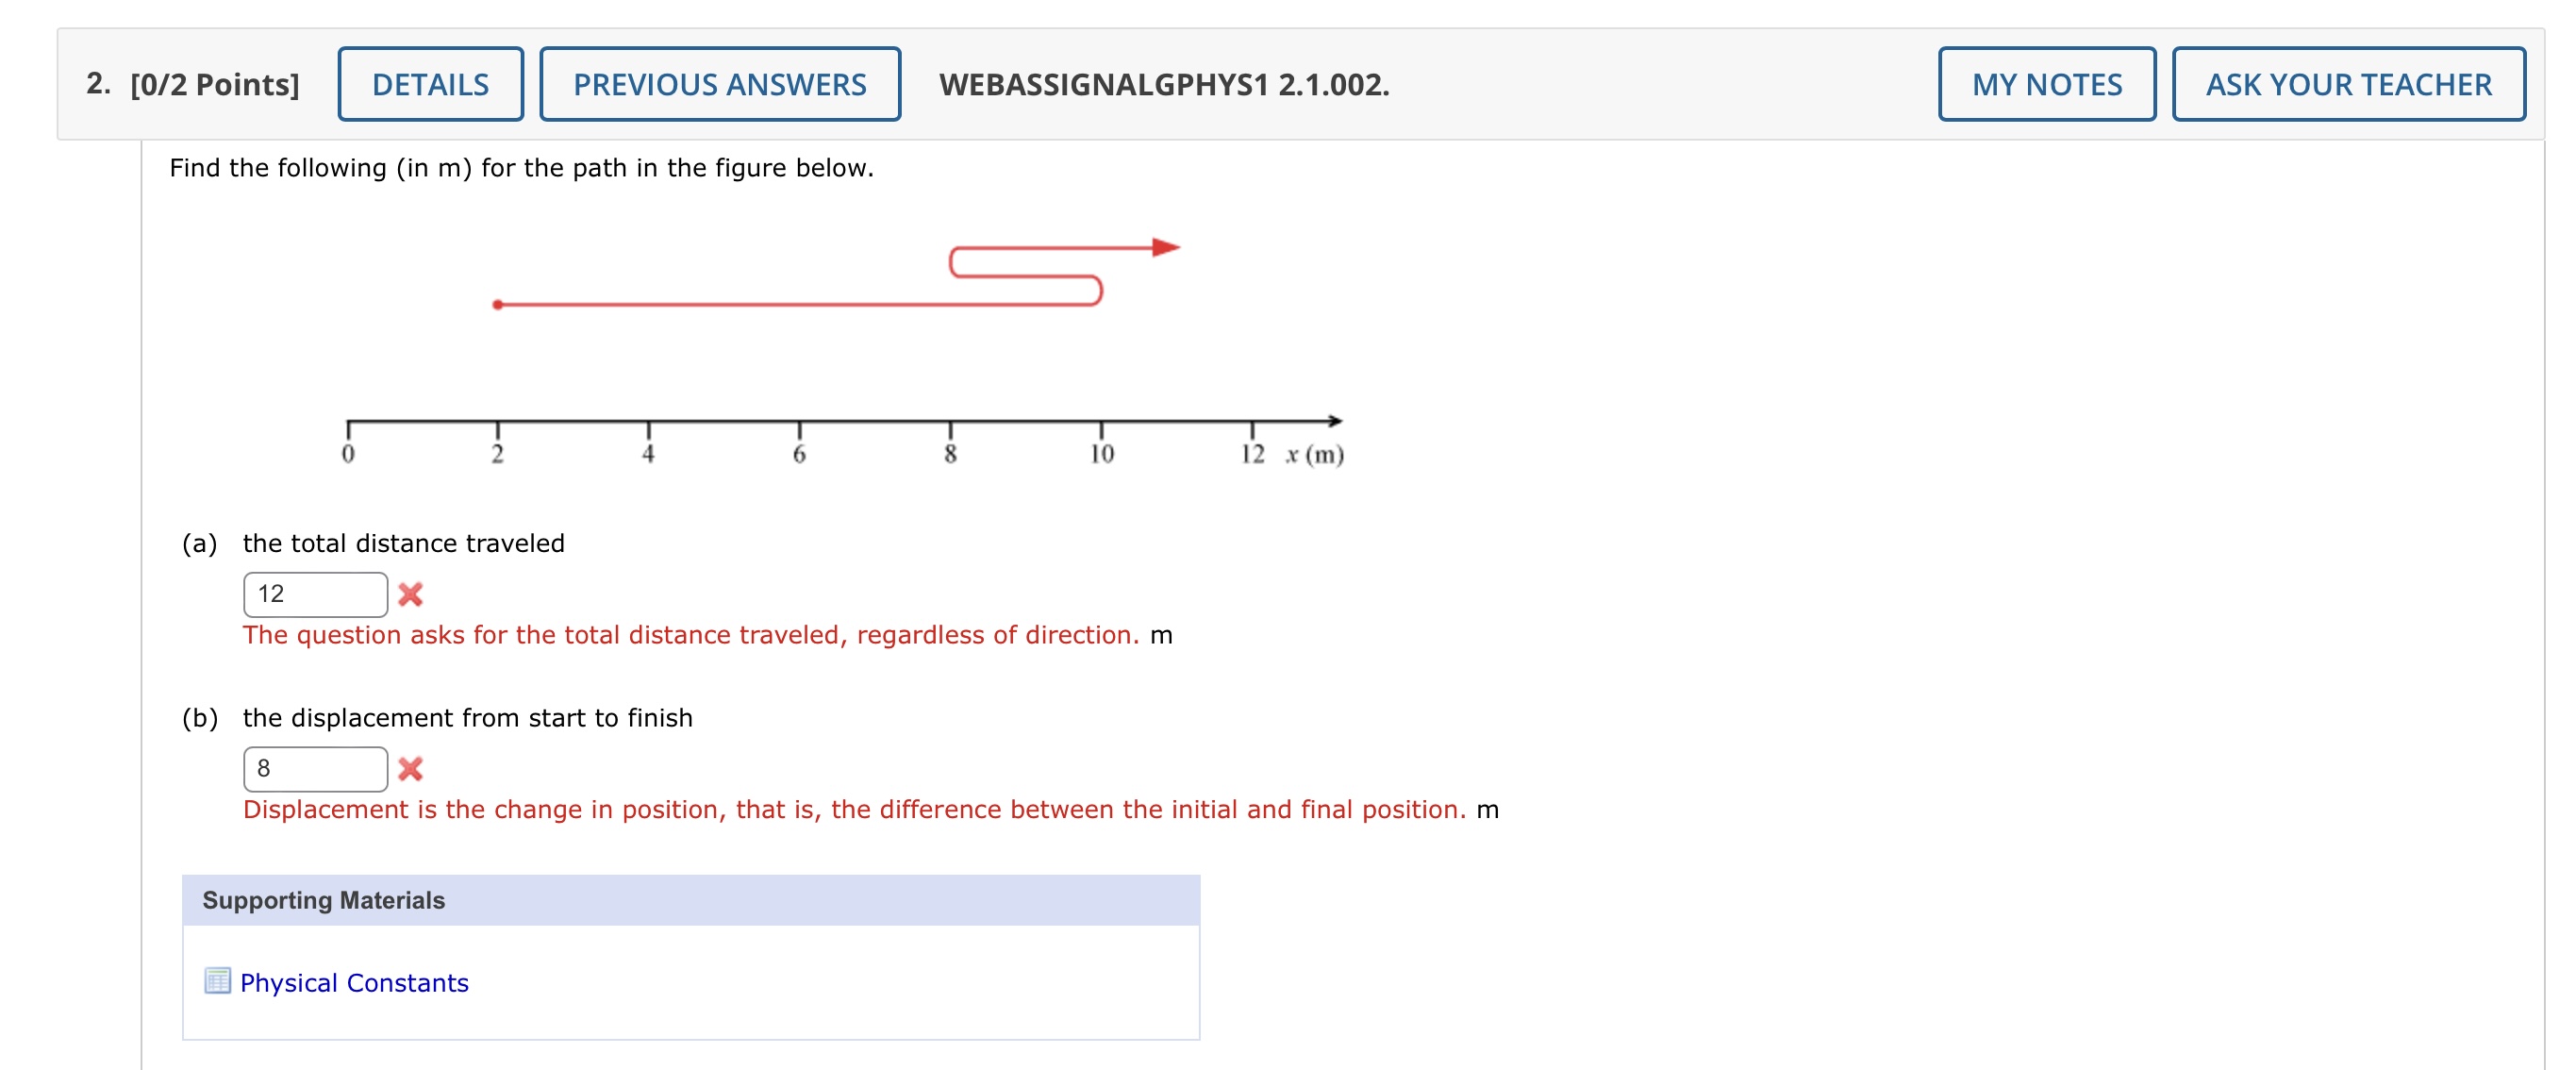Click the red X beside answer 8
The image size is (2576, 1070).
412,769
